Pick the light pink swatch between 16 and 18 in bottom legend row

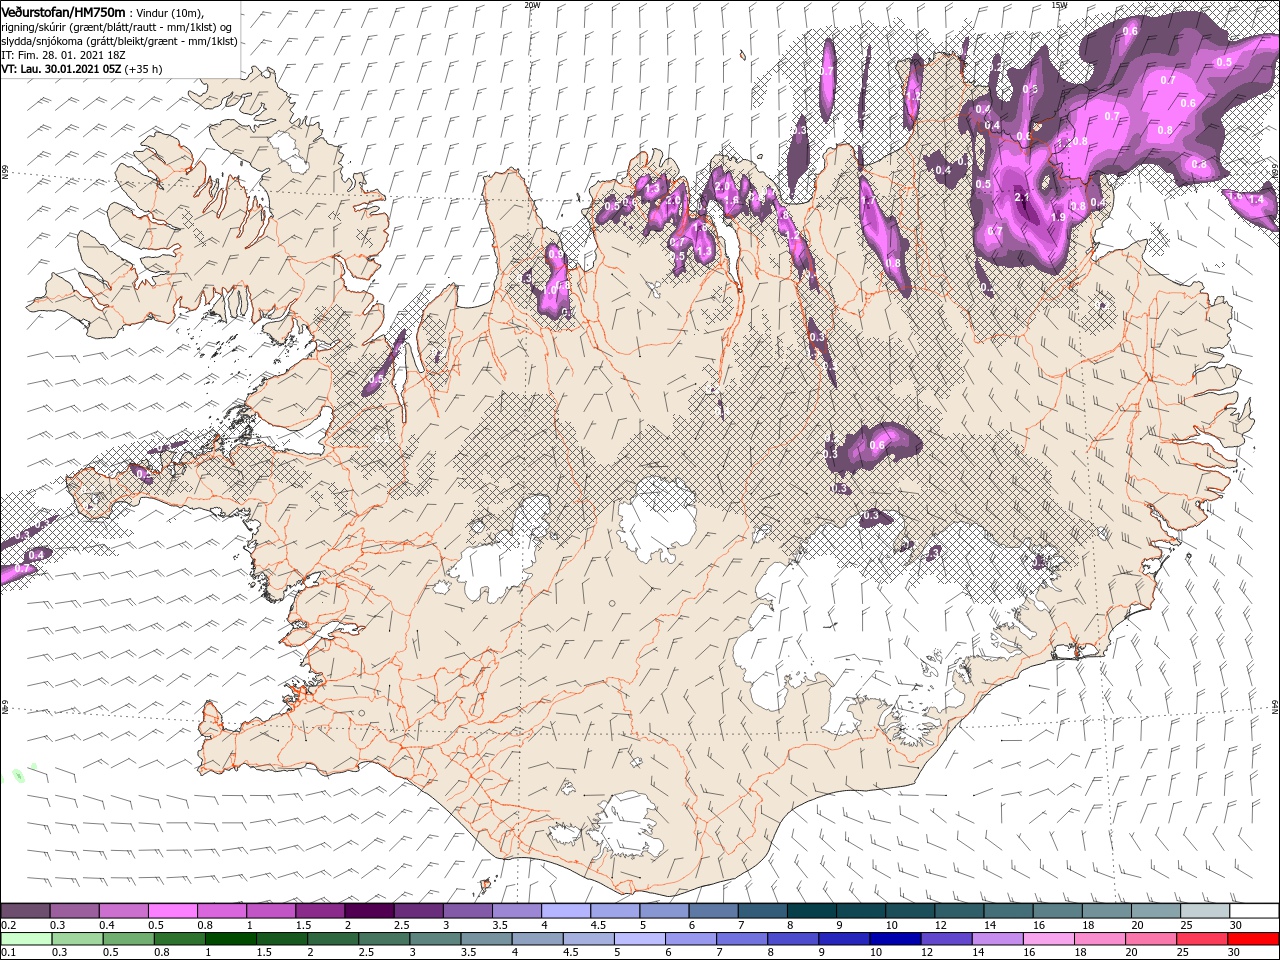click(x=1049, y=938)
